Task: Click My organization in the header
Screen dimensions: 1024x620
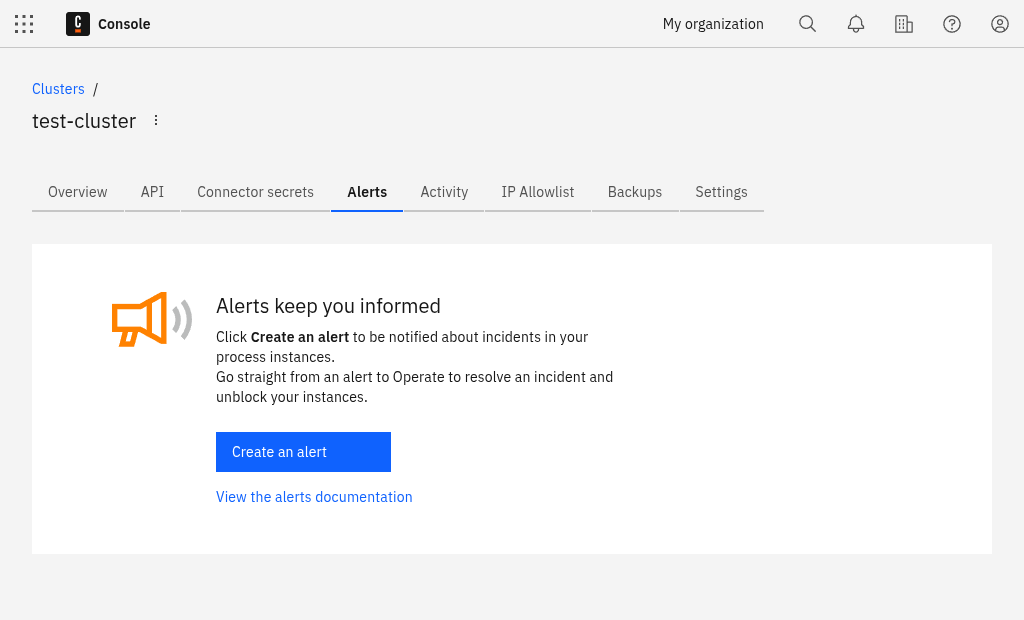Action: [713, 24]
